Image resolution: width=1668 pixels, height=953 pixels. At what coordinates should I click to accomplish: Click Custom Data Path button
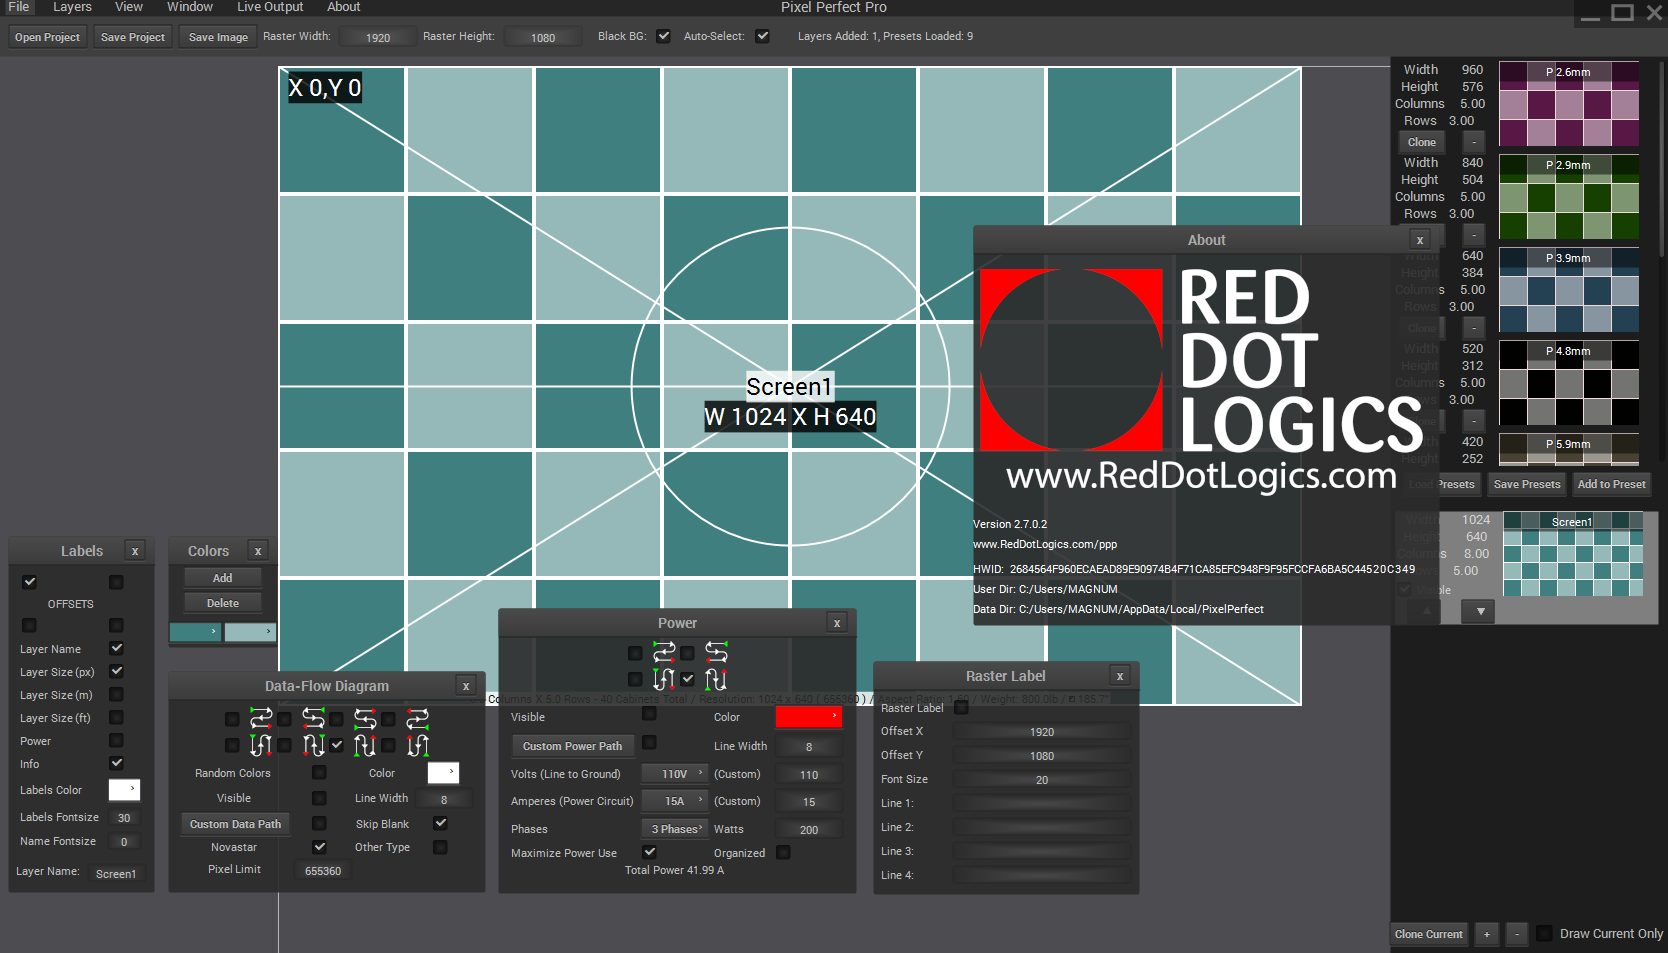(236, 824)
